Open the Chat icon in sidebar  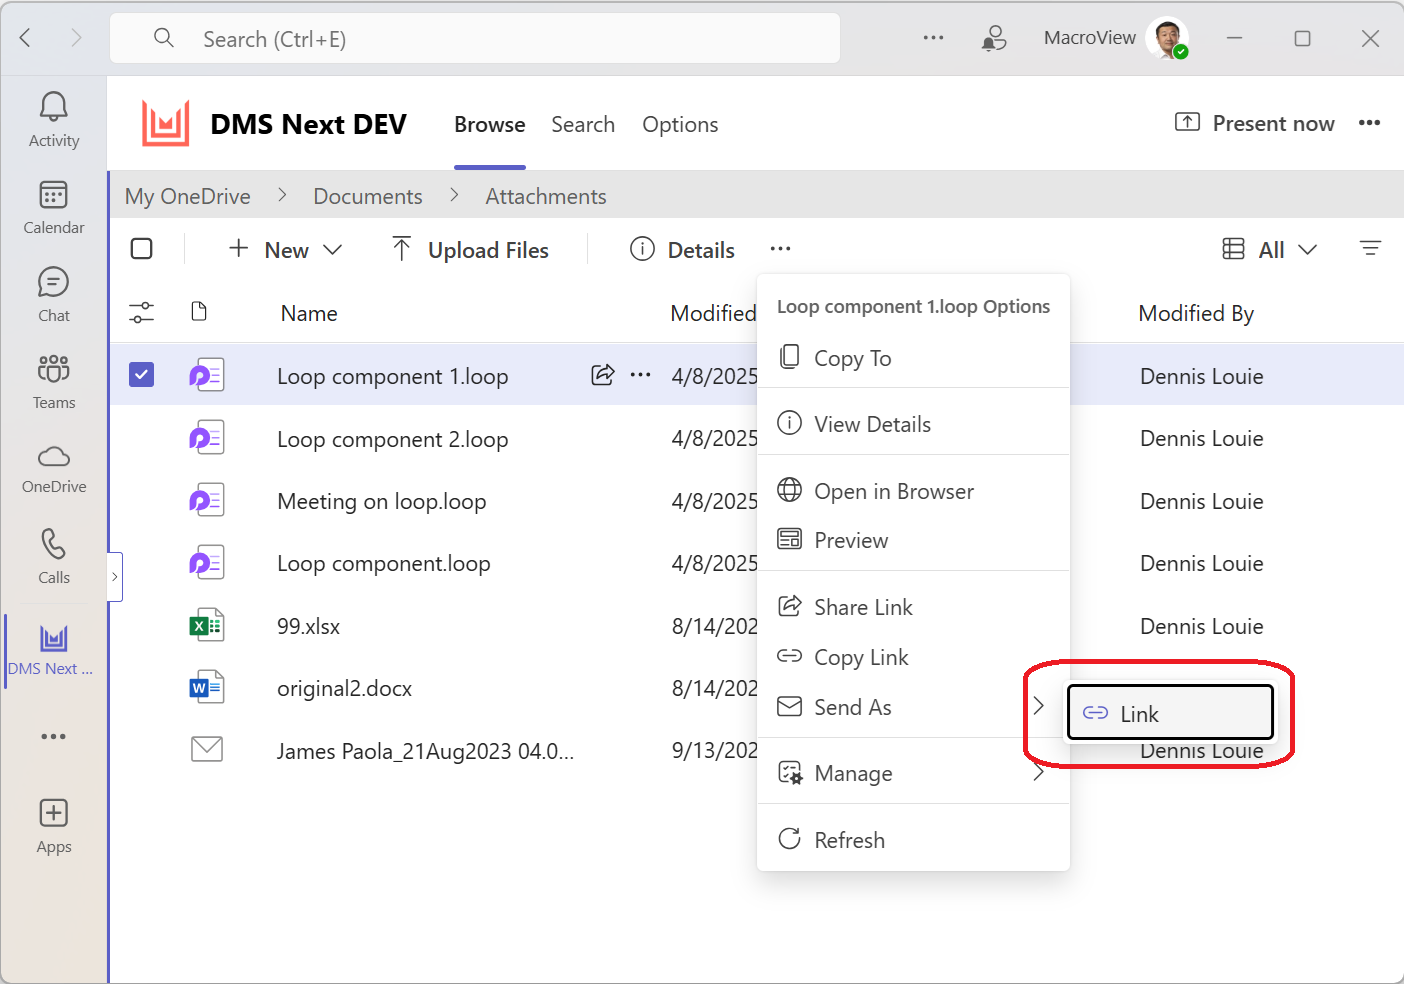[x=54, y=282]
